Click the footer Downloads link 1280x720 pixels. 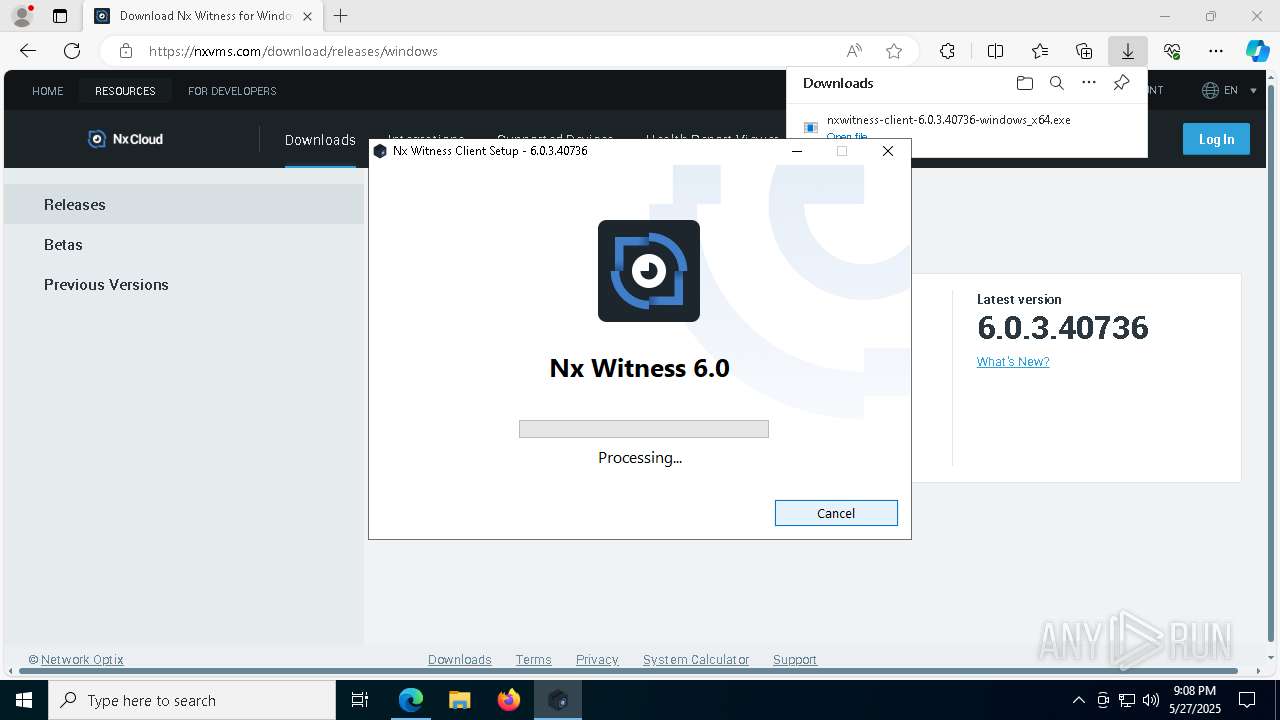460,660
